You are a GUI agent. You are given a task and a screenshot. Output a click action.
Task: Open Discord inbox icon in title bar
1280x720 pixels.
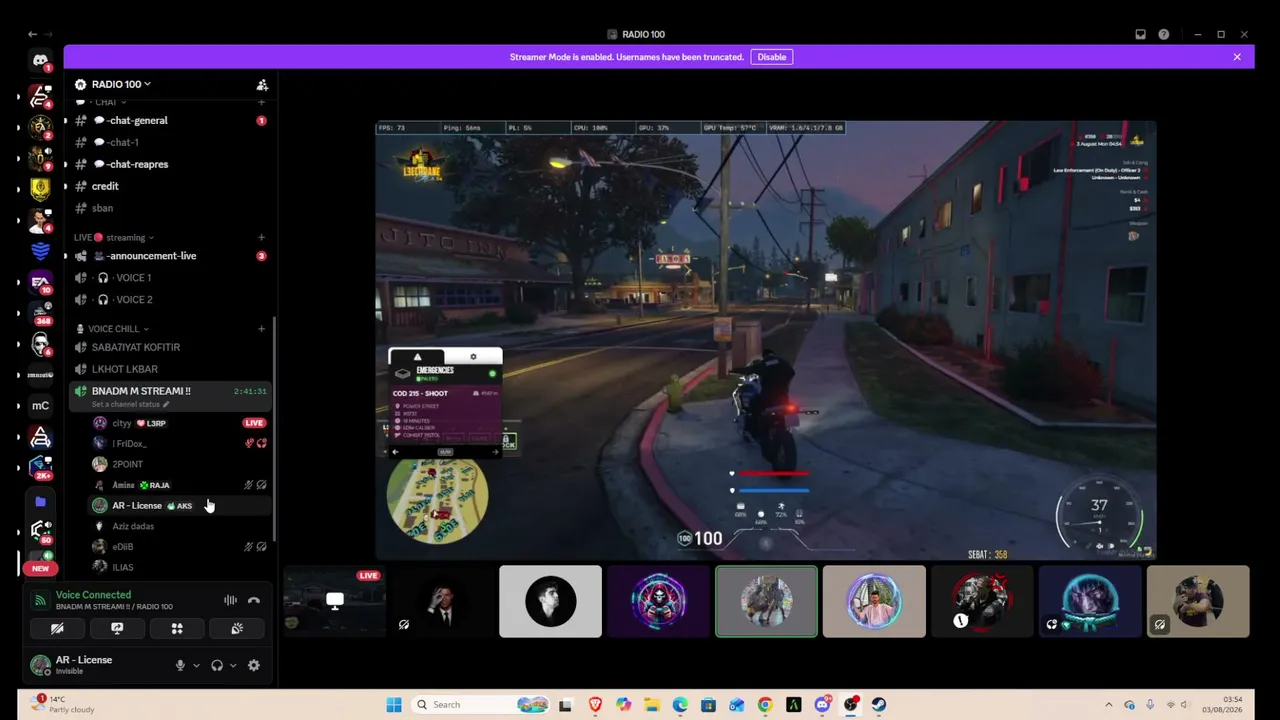[1140, 34]
